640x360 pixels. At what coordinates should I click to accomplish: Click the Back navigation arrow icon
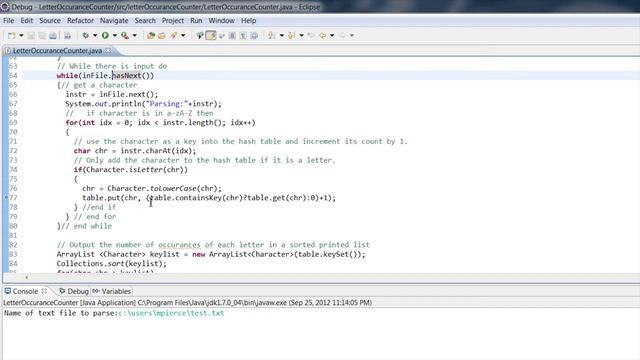[322, 36]
